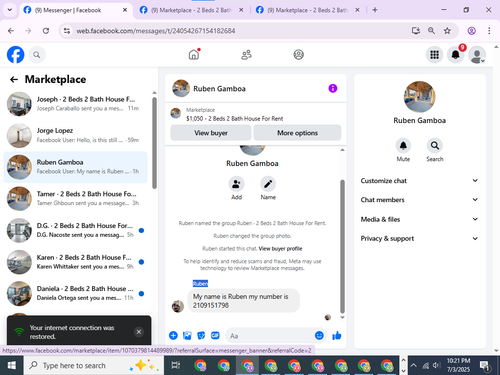Go back with the browser back arrow

click(11, 31)
